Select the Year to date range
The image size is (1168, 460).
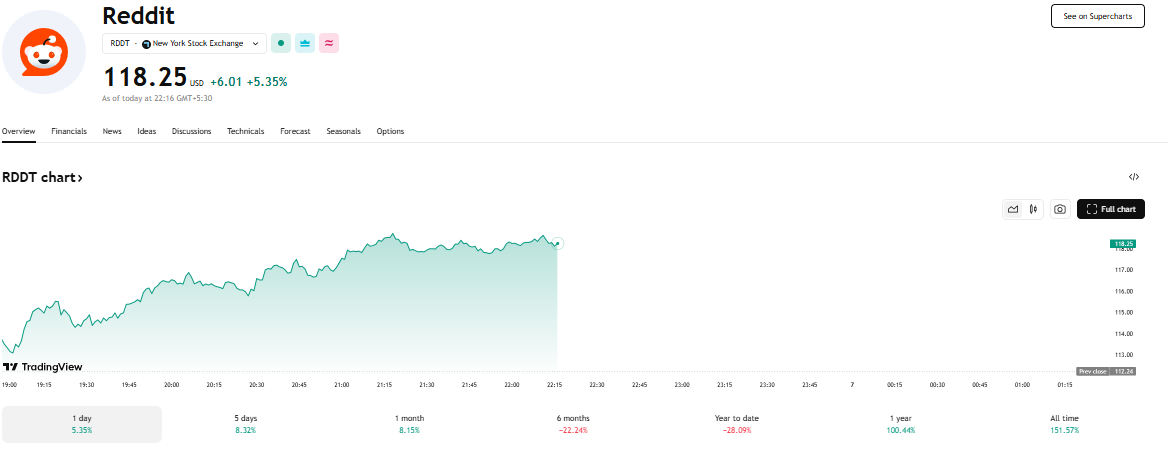click(x=737, y=424)
